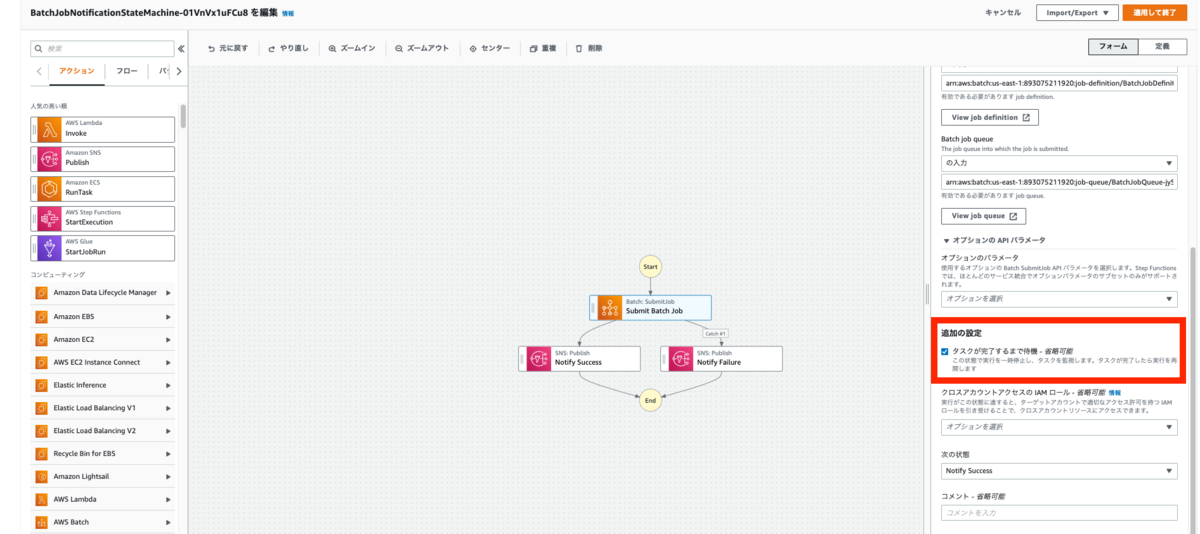The image size is (1200, 534).
Task: Open the IAM ロール option dropdown
Action: pos(1059,427)
